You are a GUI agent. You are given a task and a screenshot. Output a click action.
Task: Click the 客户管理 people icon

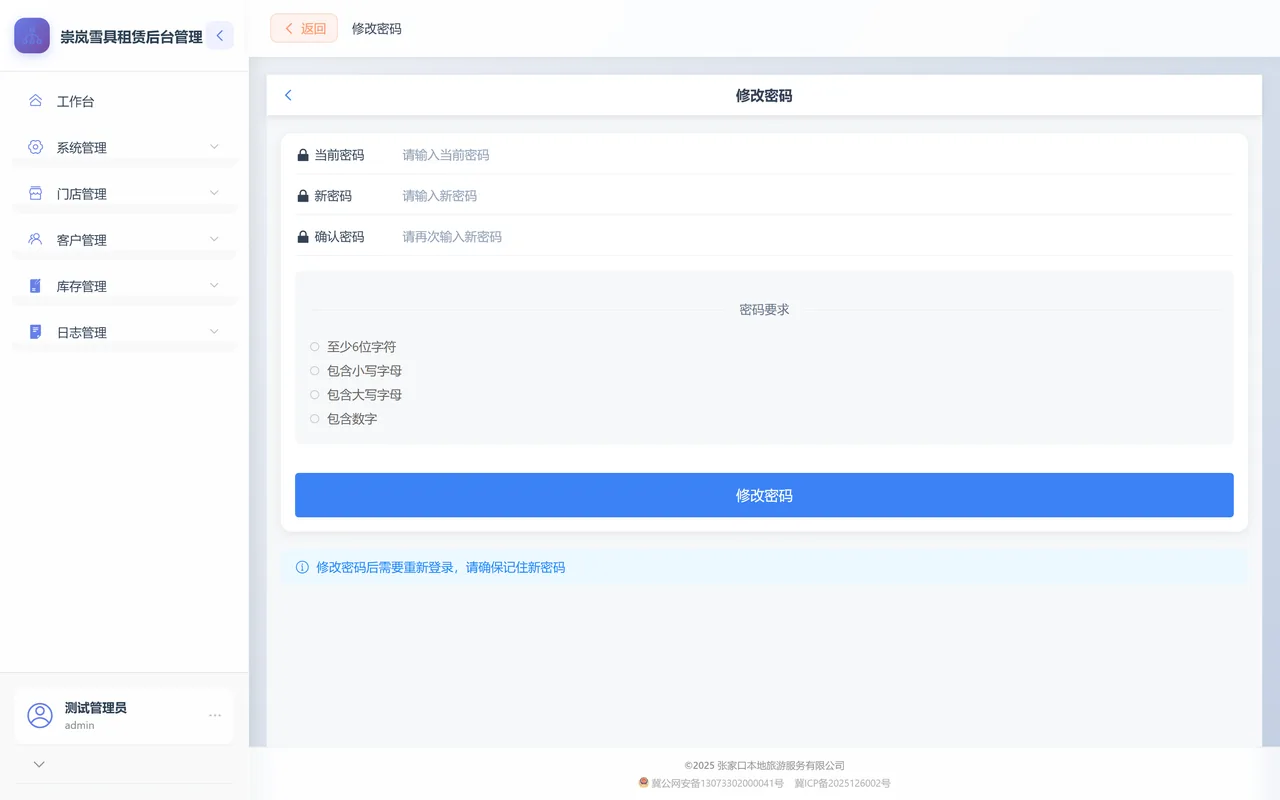pos(35,239)
